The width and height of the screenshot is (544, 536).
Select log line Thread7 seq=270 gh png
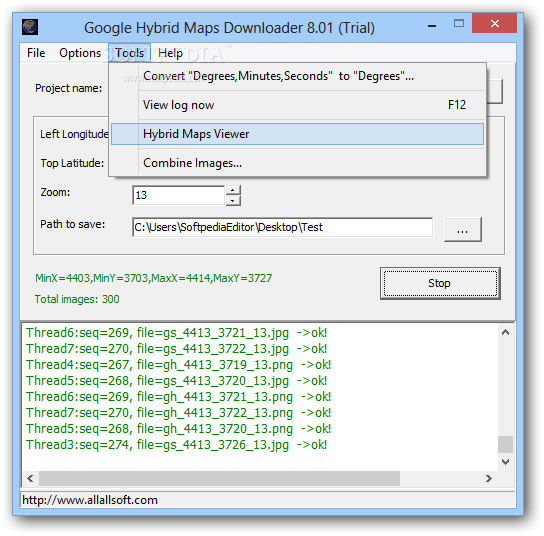tap(179, 413)
